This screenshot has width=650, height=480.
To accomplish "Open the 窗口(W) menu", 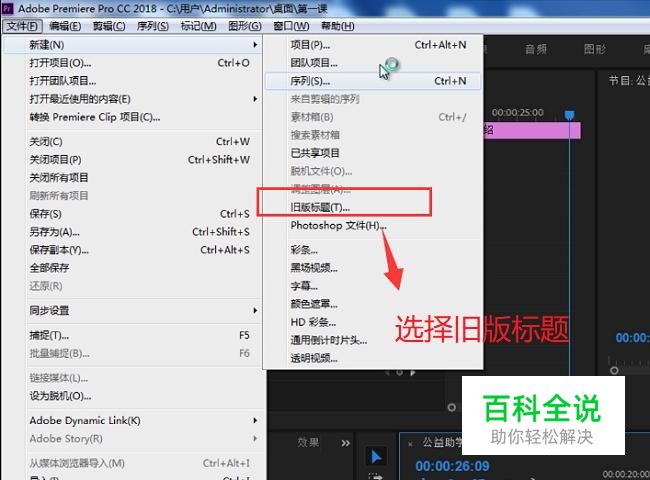I will pos(291,26).
